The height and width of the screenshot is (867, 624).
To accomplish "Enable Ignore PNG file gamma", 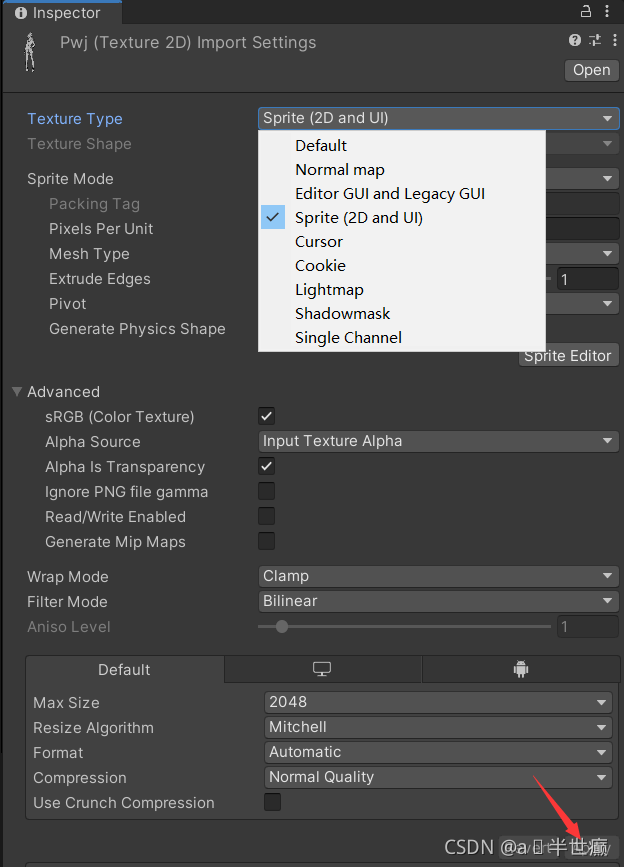I will (266, 491).
